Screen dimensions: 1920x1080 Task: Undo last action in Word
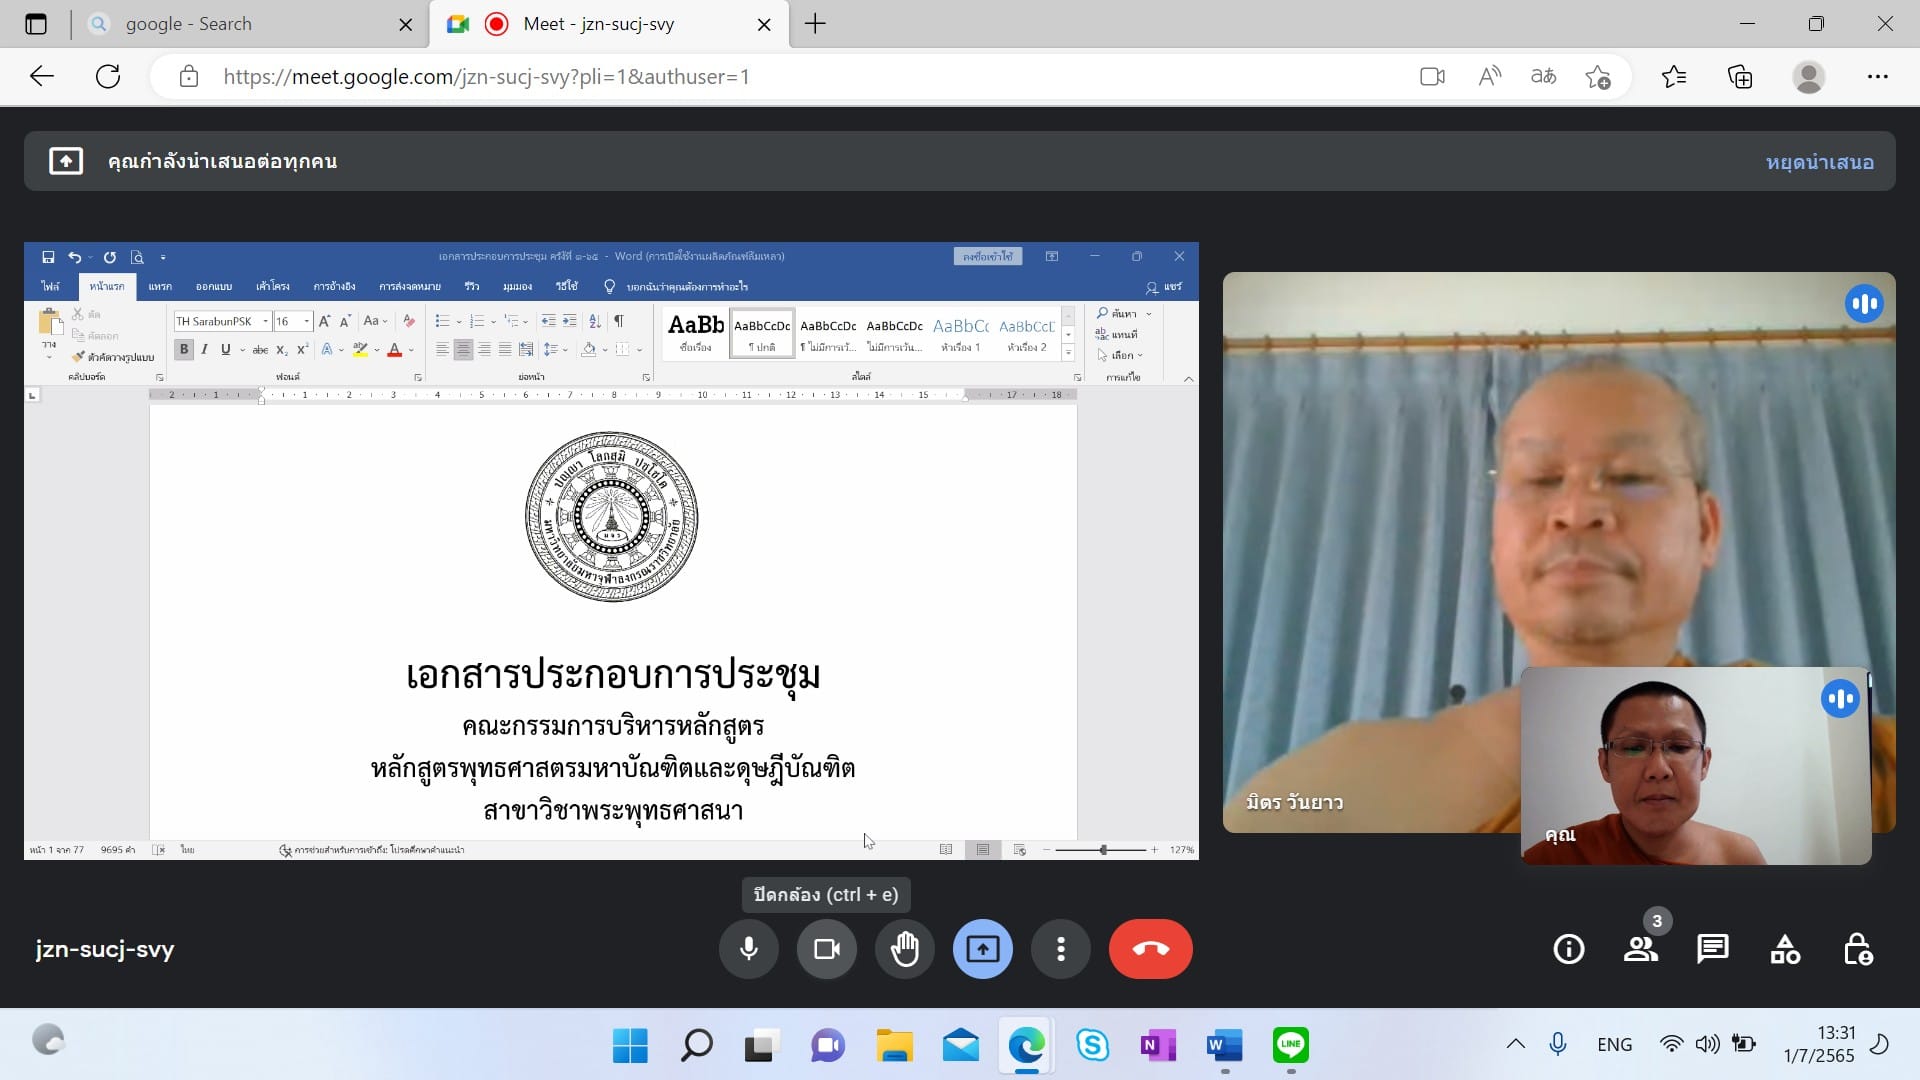point(74,257)
